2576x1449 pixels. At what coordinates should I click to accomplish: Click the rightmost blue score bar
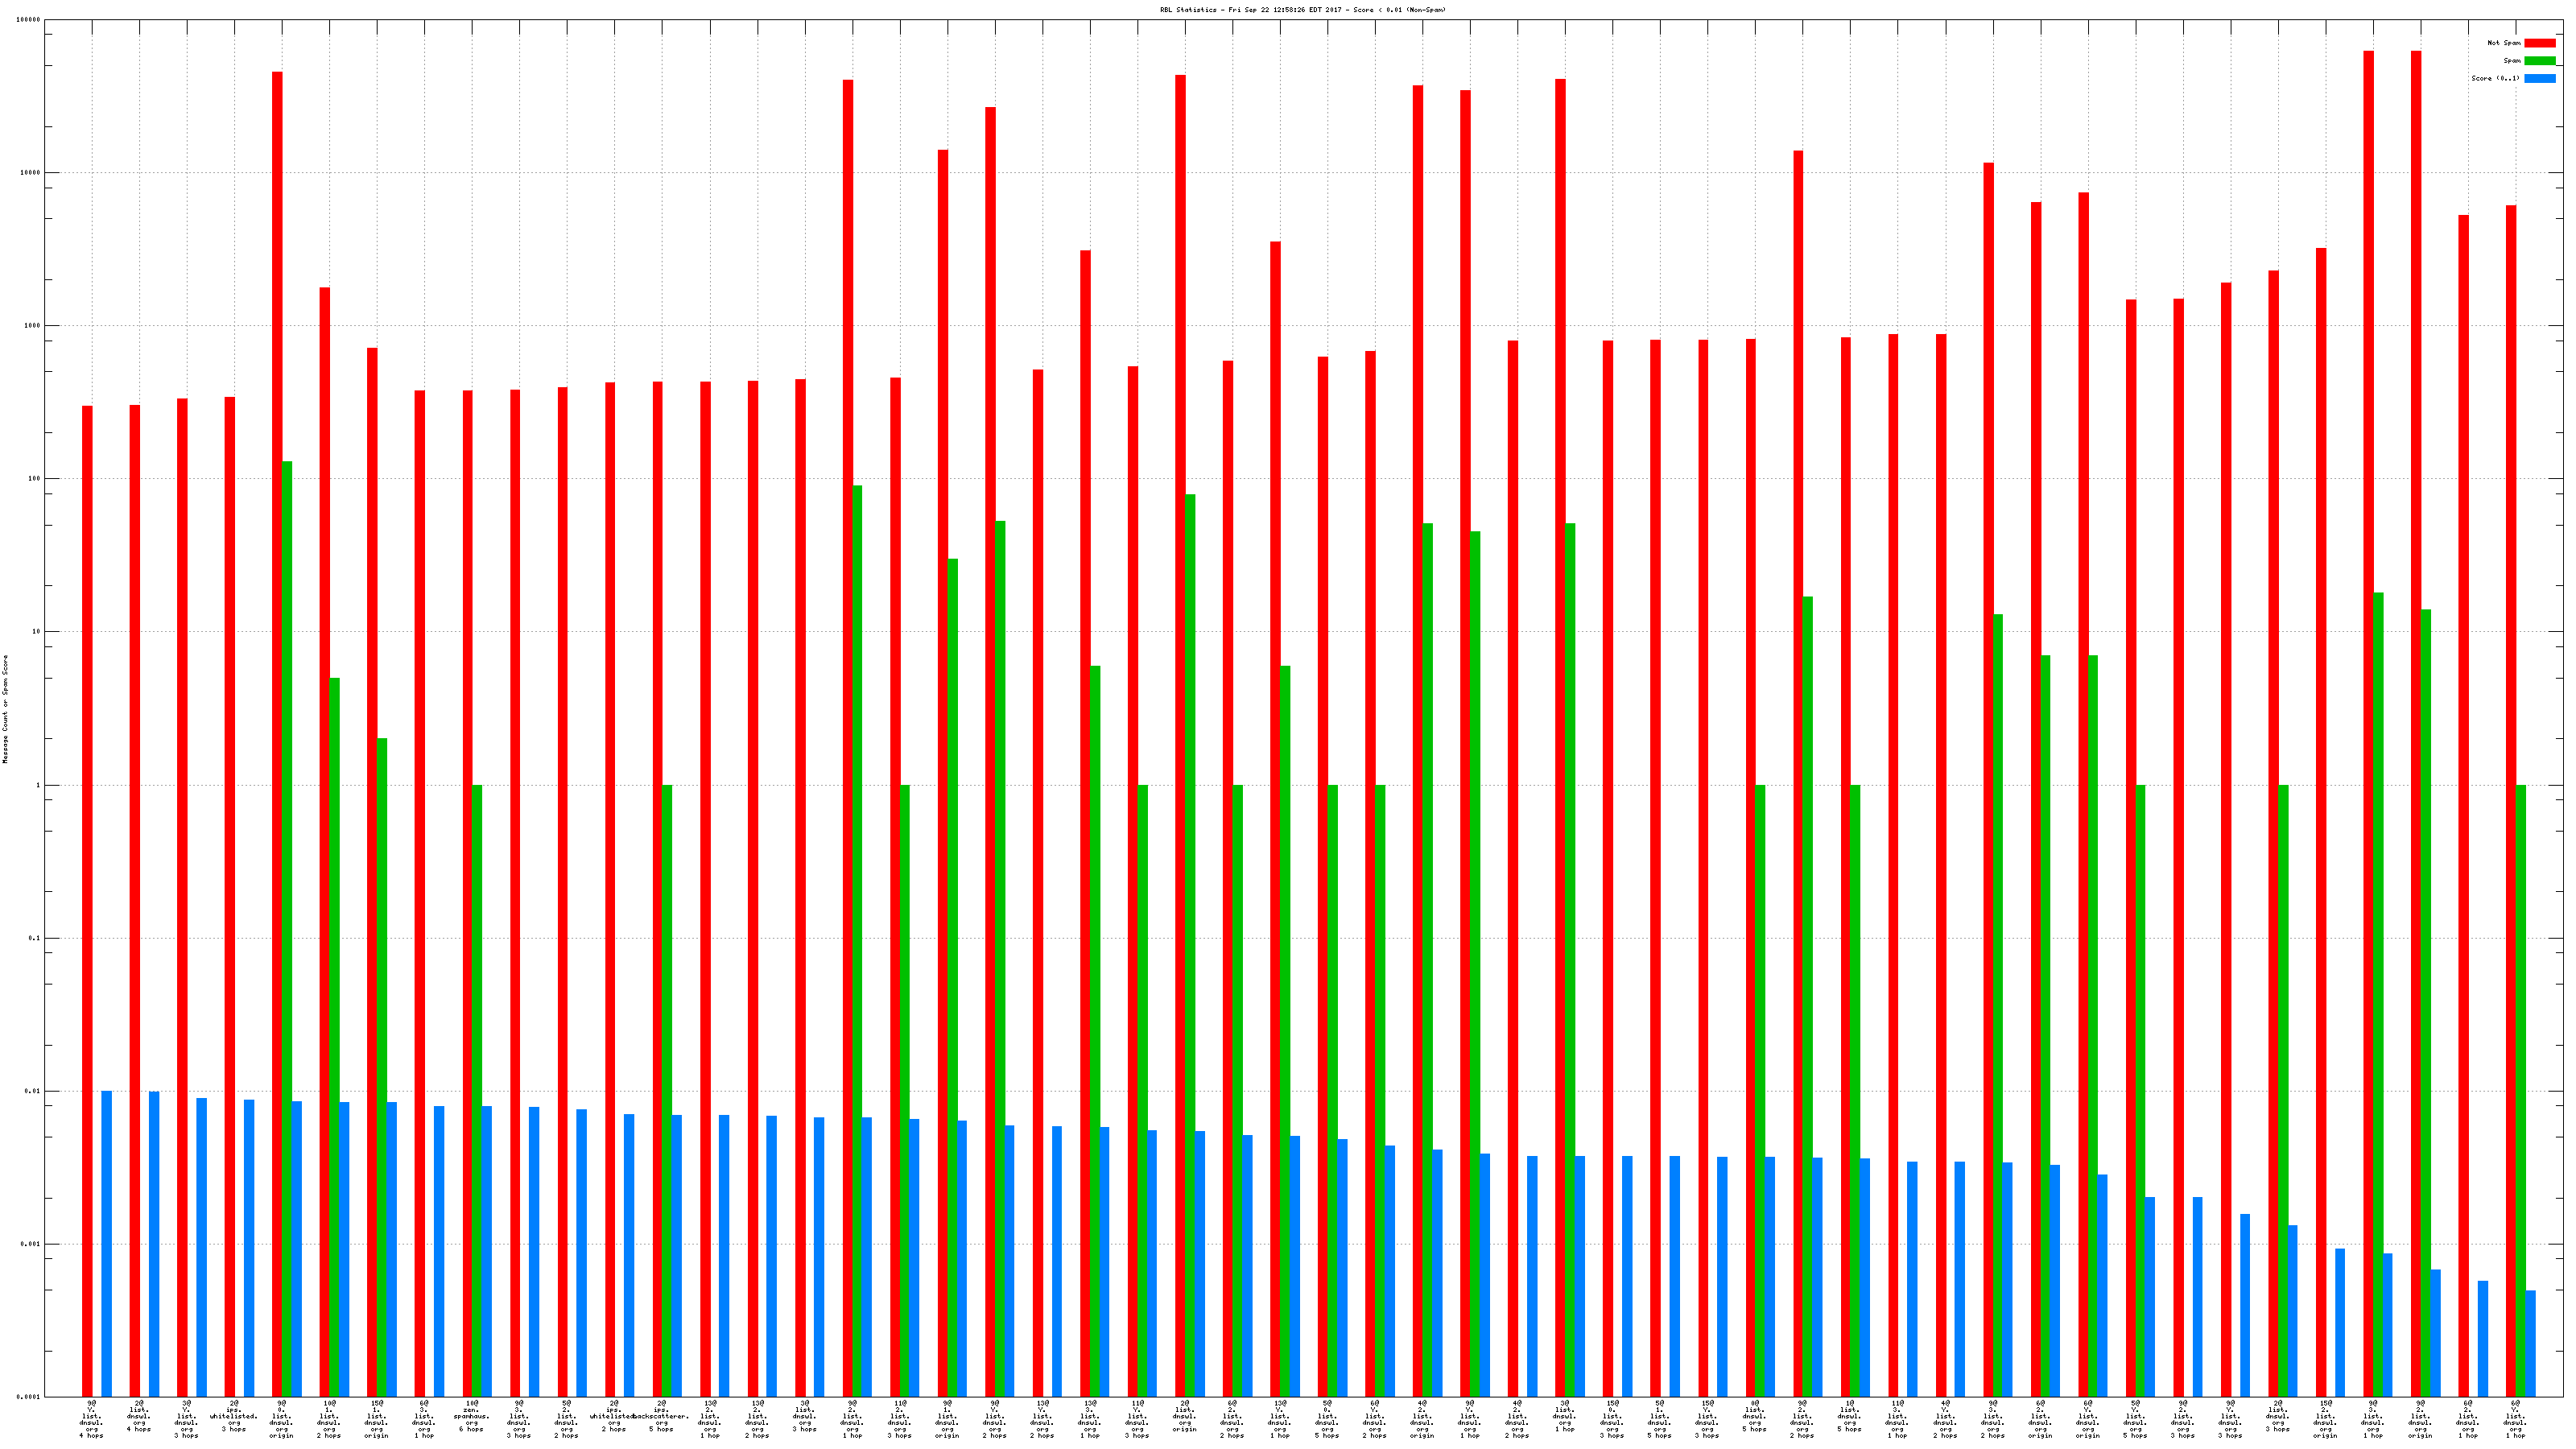tap(2530, 1343)
